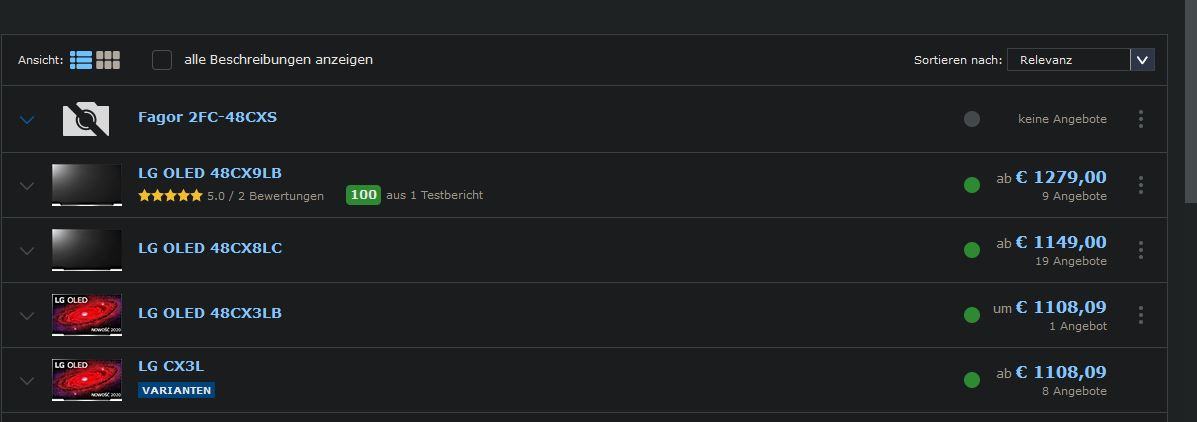Open the LG CX3L product link
Screen dimensions: 1197x422
[x=171, y=366]
